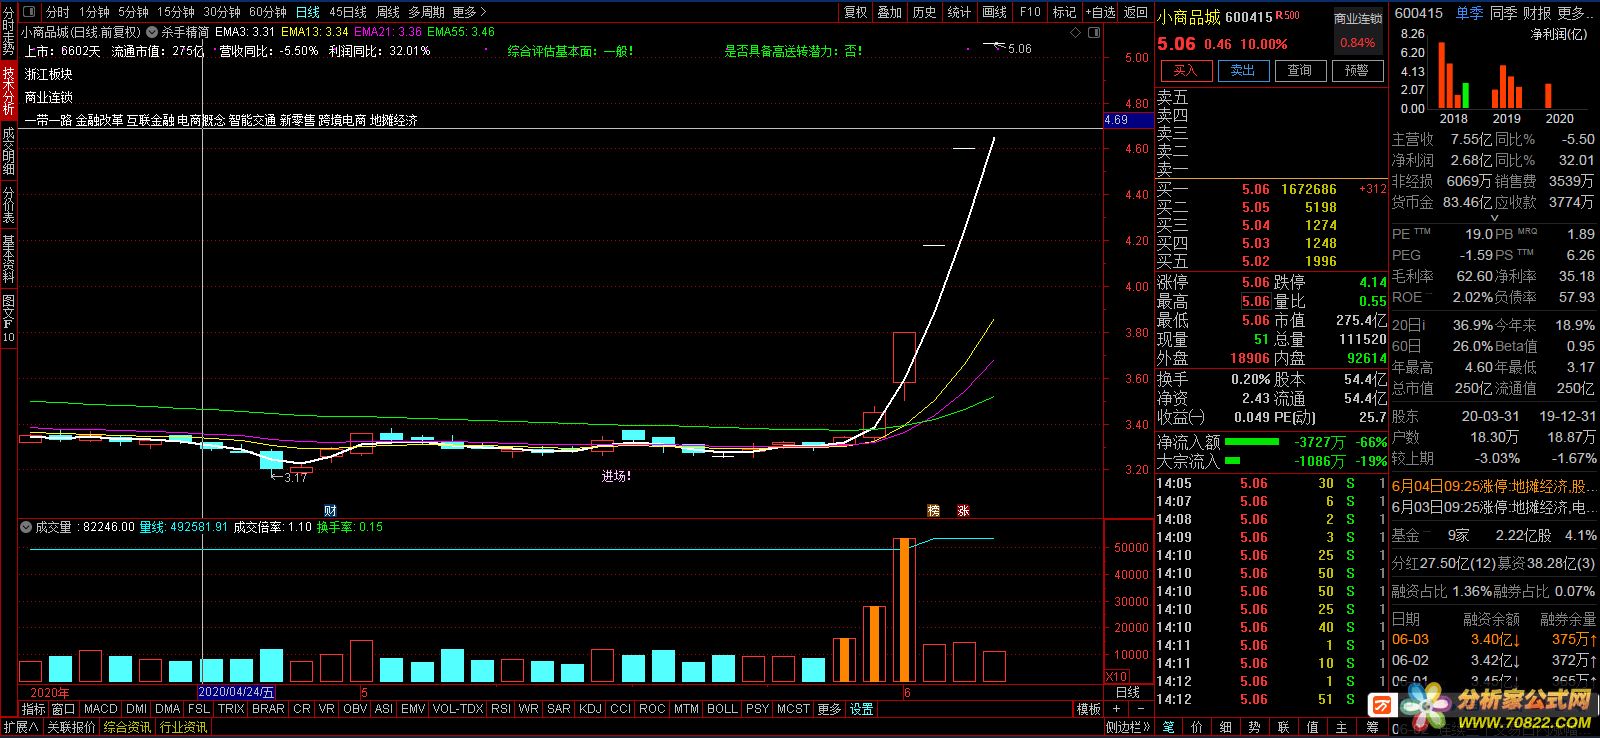Click the 设置 indicator settings button
The width and height of the screenshot is (1600, 738).
pyautogui.click(x=862, y=709)
